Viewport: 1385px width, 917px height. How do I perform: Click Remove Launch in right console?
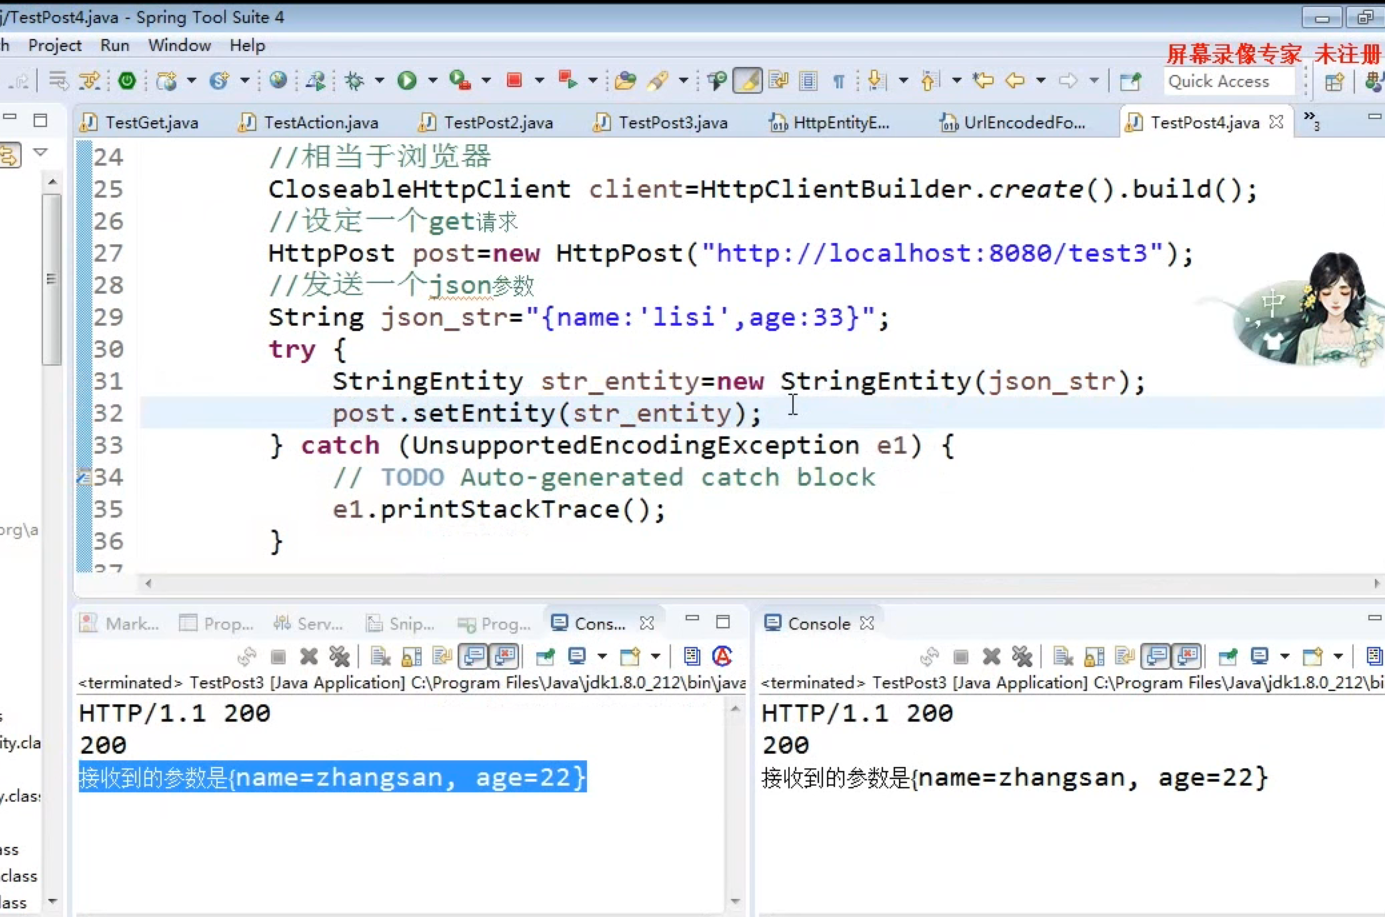point(991,656)
